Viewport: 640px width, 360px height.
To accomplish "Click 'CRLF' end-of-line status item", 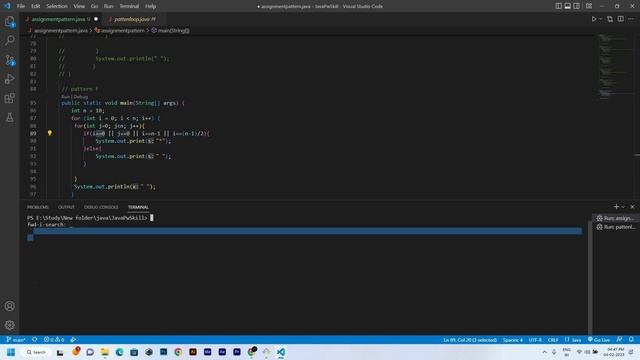I will 553,340.
